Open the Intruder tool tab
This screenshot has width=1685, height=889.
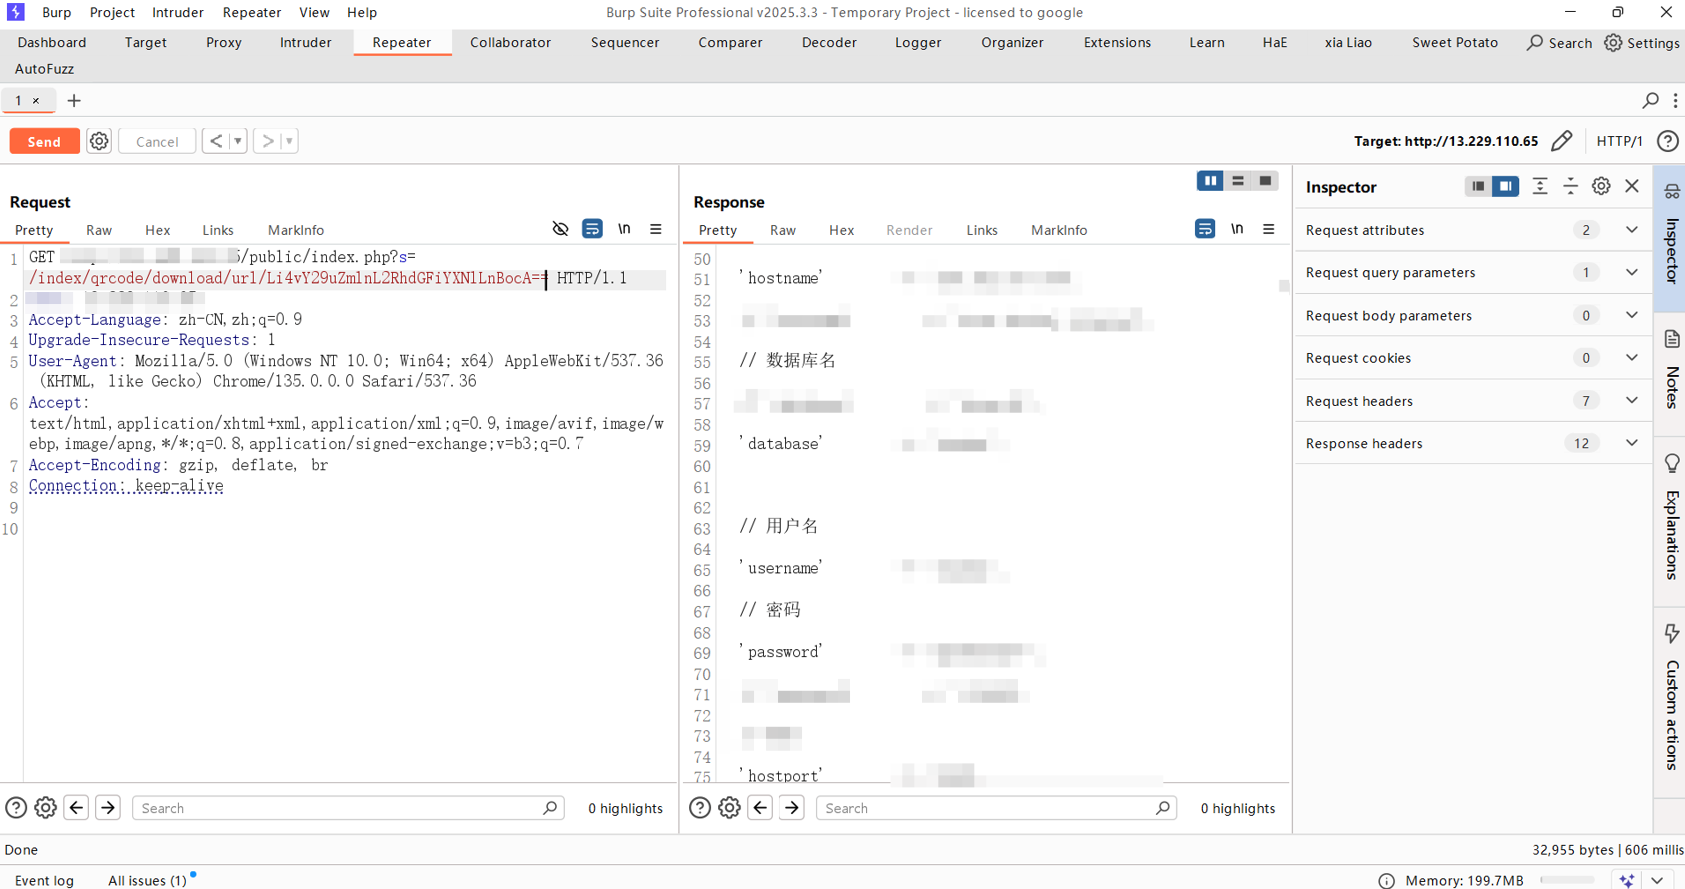click(x=305, y=42)
